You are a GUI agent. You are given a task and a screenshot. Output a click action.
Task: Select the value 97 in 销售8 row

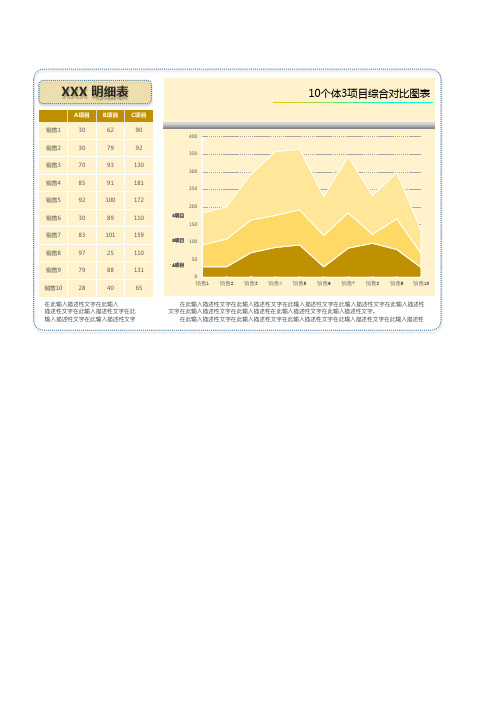(x=82, y=253)
